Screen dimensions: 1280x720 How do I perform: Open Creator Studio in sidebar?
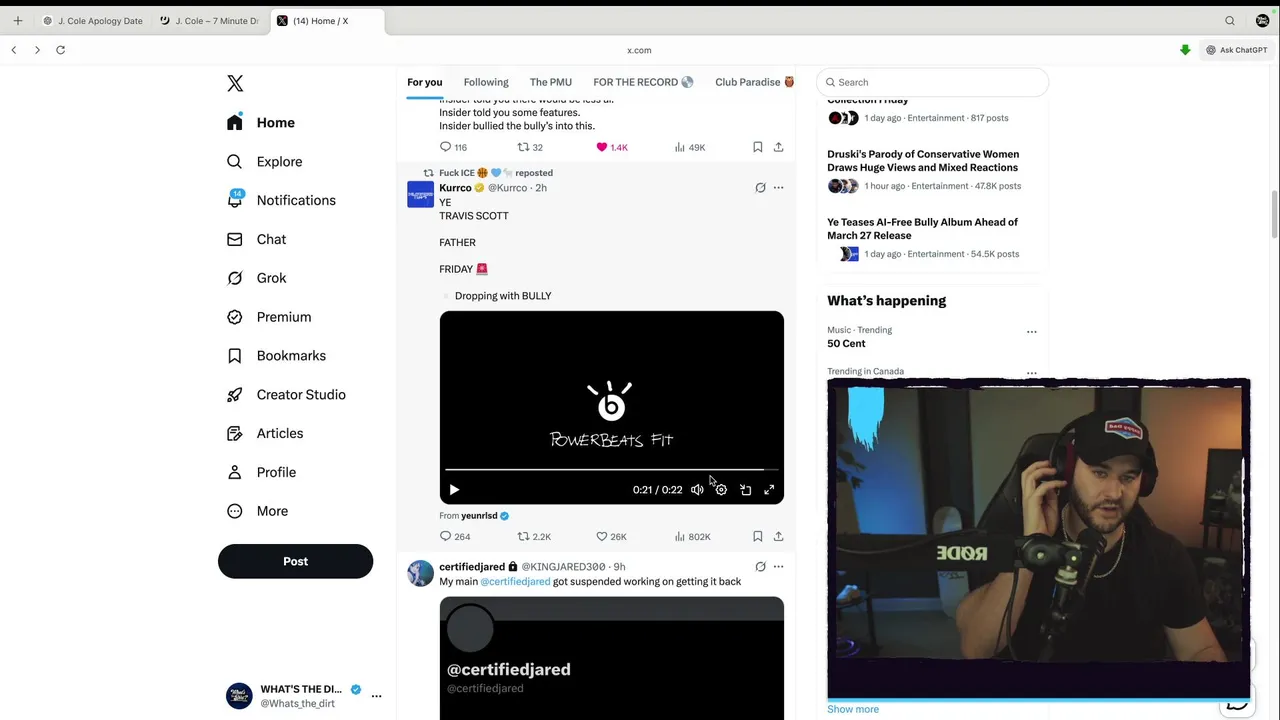pos(286,395)
